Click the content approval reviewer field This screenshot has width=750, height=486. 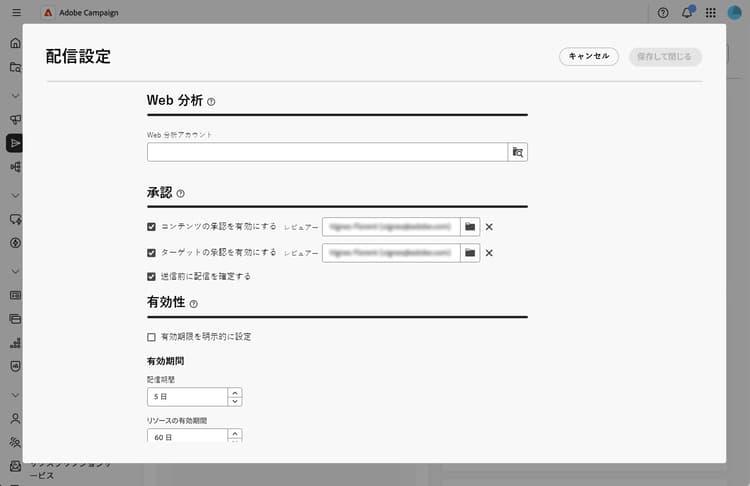(x=391, y=227)
